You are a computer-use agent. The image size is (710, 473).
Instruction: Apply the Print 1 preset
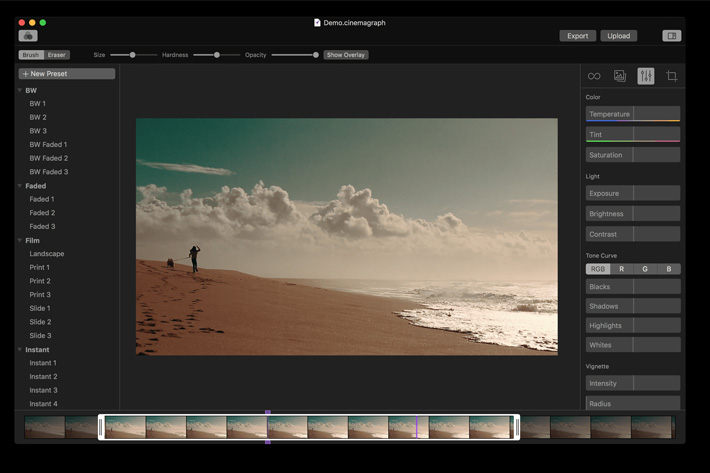coord(39,268)
